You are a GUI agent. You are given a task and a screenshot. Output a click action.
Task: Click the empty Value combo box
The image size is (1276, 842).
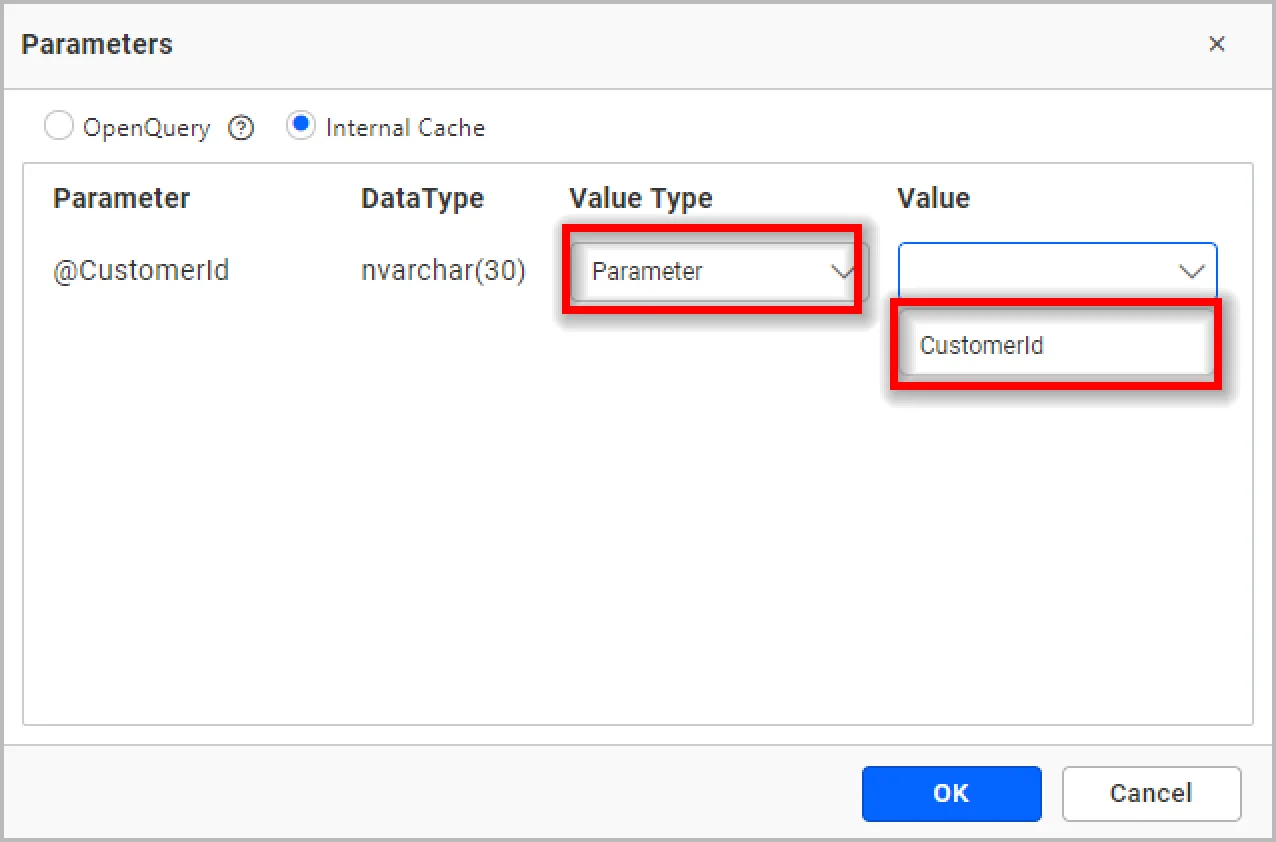(x=1035, y=271)
